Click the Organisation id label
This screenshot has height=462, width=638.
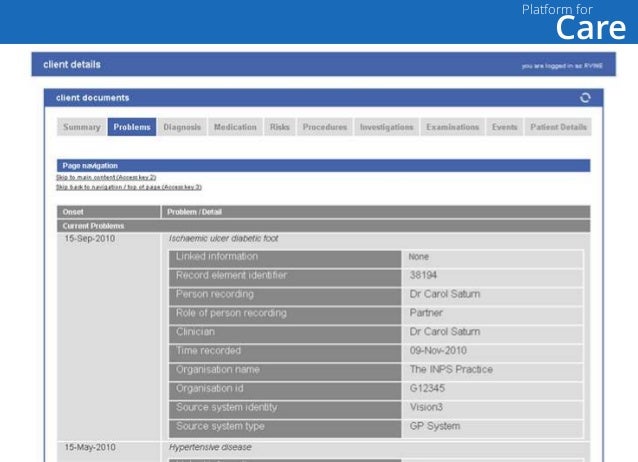(210, 388)
